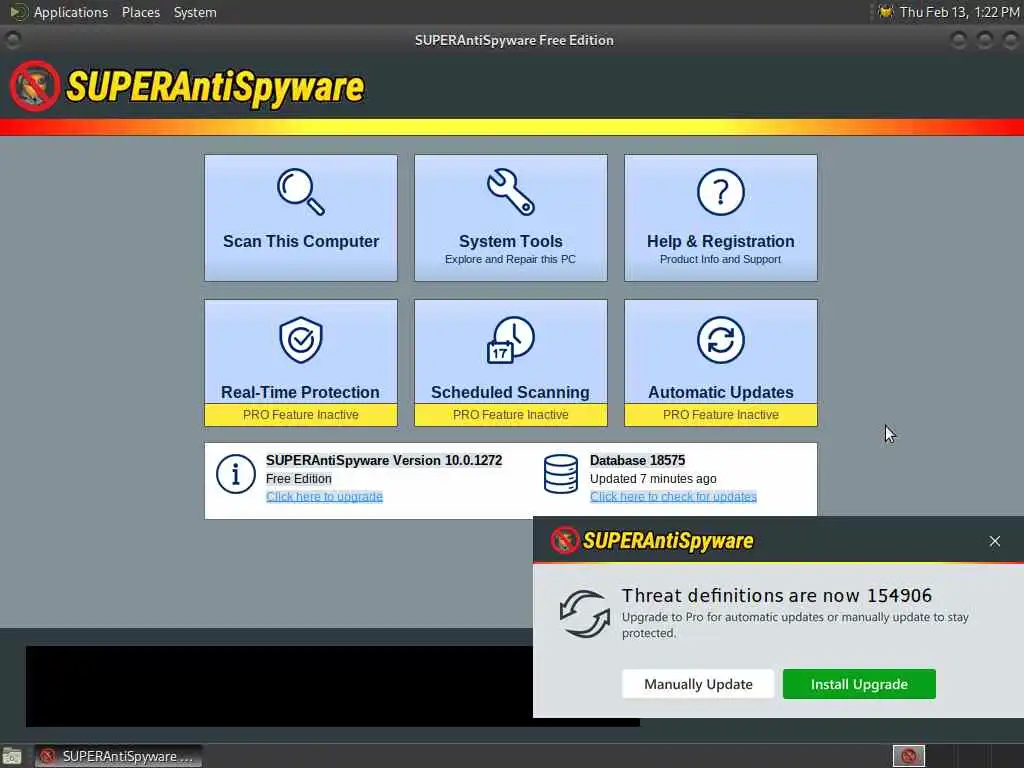Viewport: 1024px width, 768px height.
Task: Click the 'Database 18575' text
Action: (x=637, y=460)
